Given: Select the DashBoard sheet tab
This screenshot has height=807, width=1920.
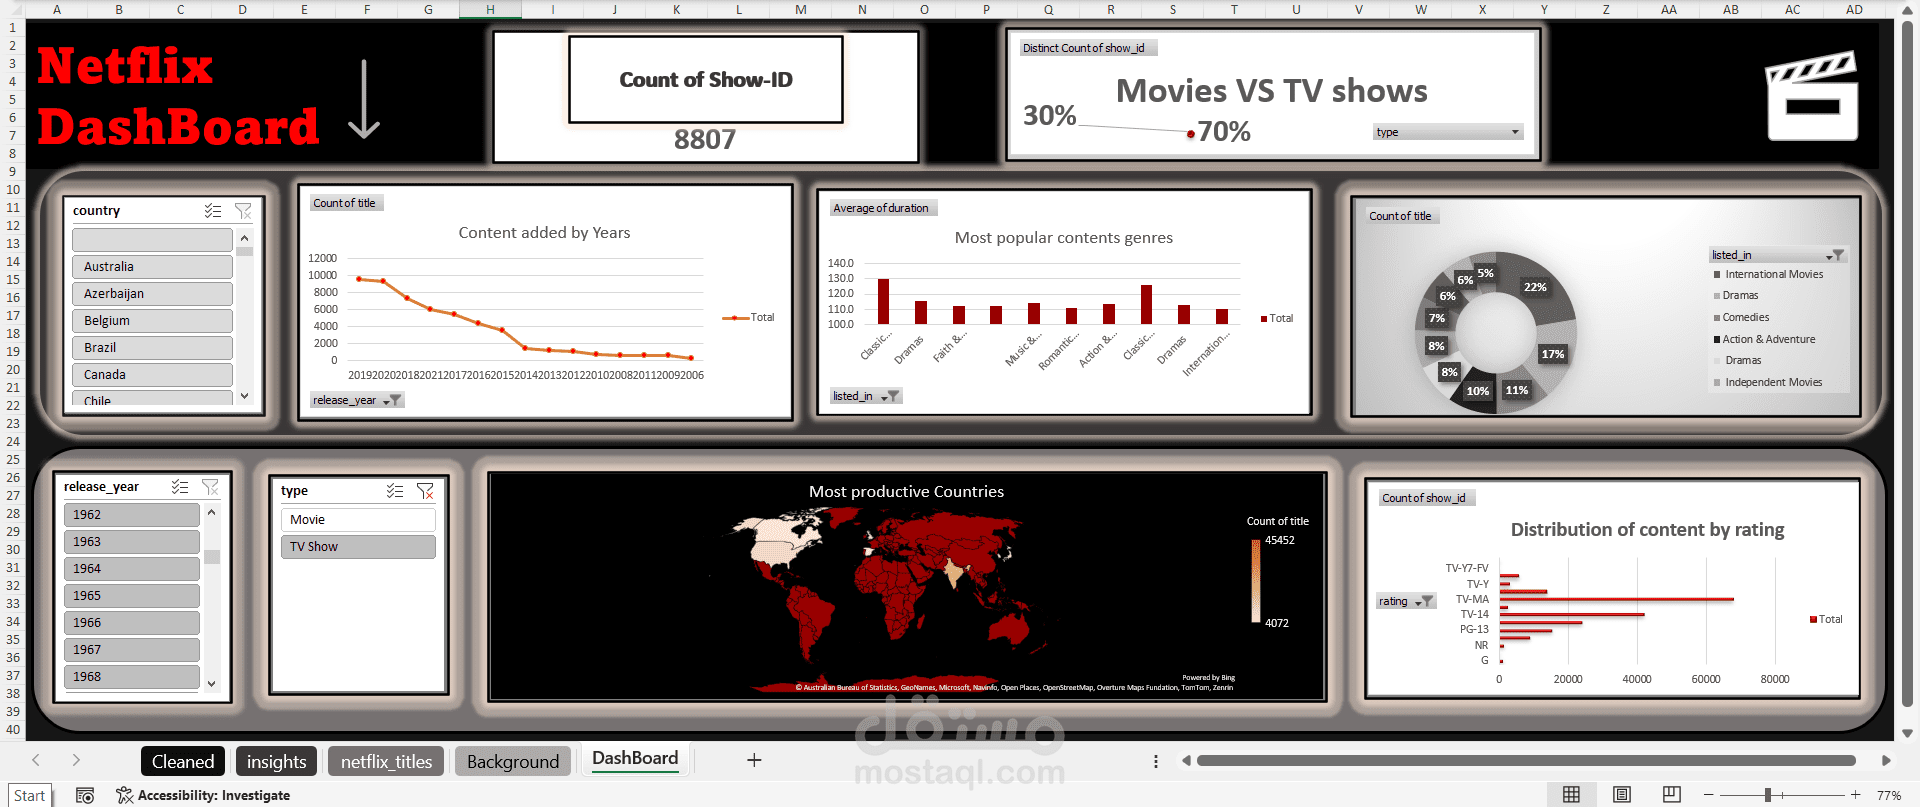Looking at the screenshot, I should coord(635,759).
